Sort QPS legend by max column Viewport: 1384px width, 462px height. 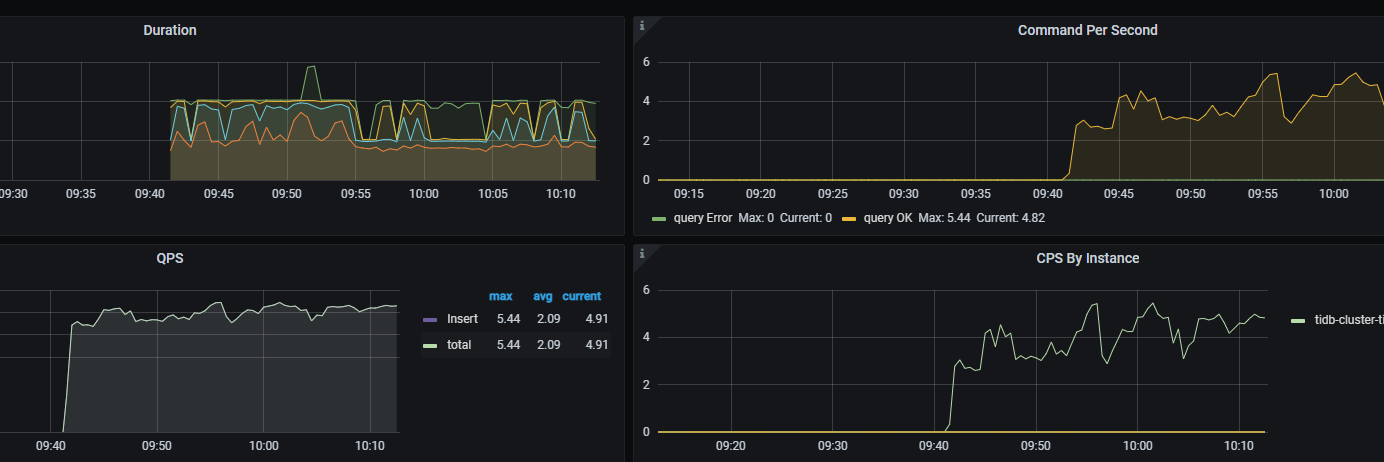click(x=500, y=296)
